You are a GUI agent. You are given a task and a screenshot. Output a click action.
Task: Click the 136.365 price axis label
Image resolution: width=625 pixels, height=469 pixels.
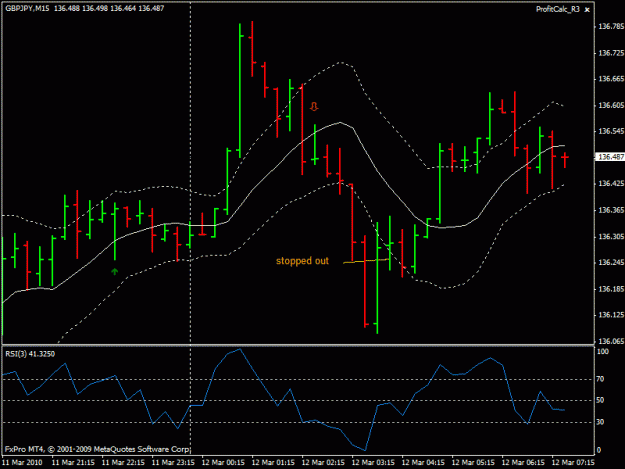tap(611, 210)
